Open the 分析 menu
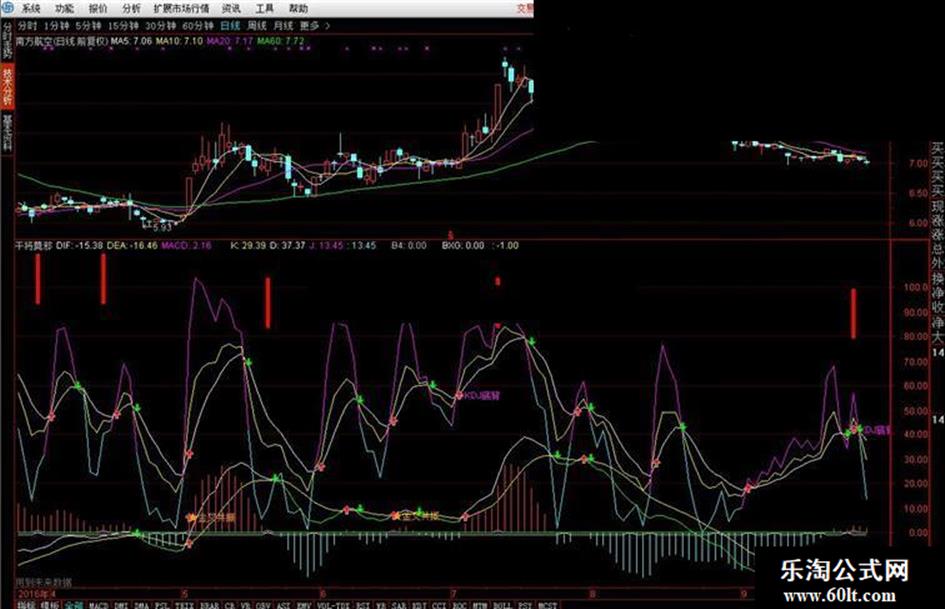The image size is (945, 609). coord(131,8)
